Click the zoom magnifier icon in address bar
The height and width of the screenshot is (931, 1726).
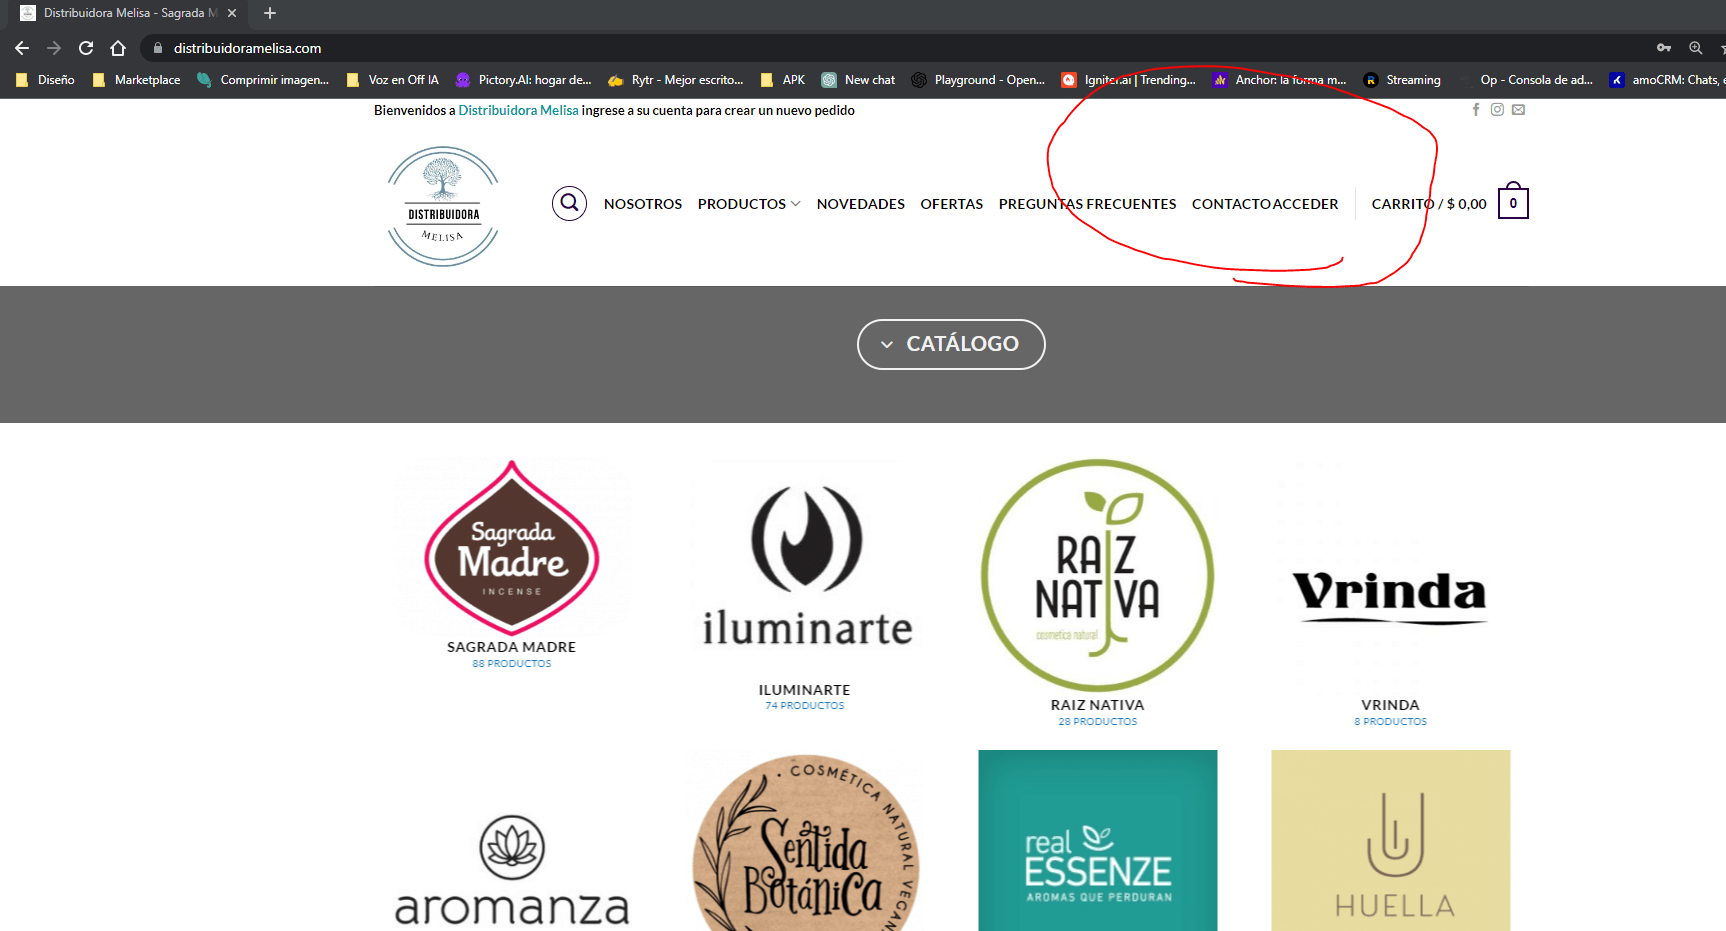point(1696,48)
